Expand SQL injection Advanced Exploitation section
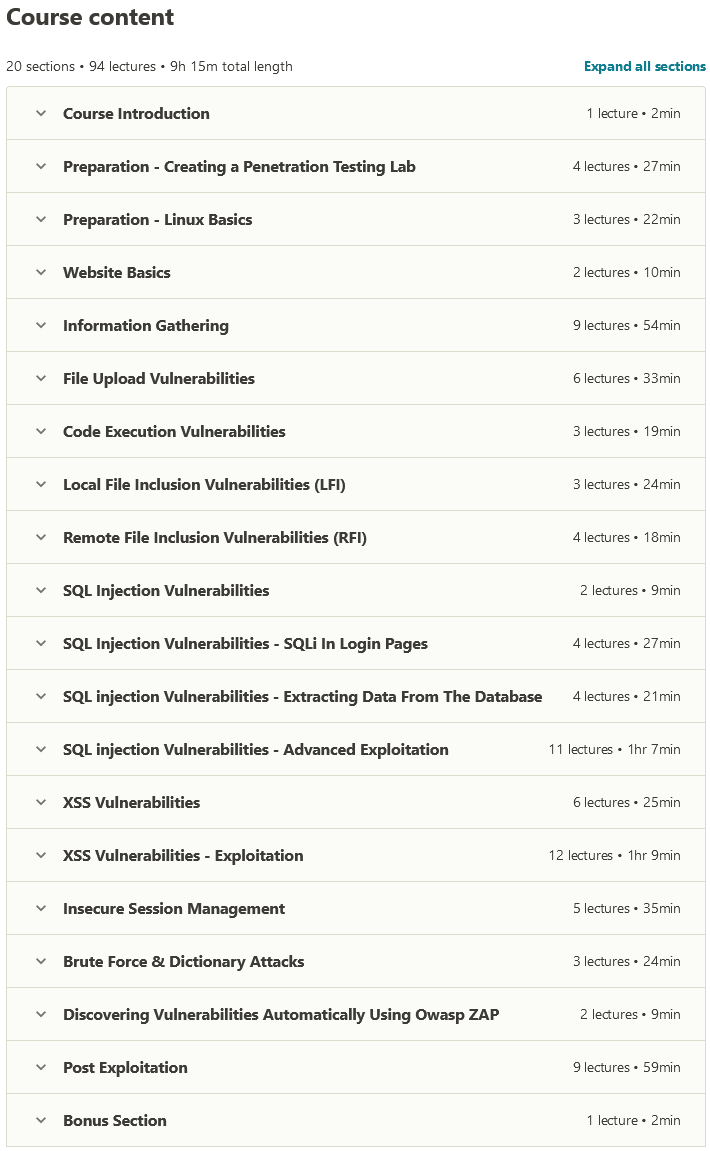The width and height of the screenshot is (710, 1151). (x=255, y=750)
